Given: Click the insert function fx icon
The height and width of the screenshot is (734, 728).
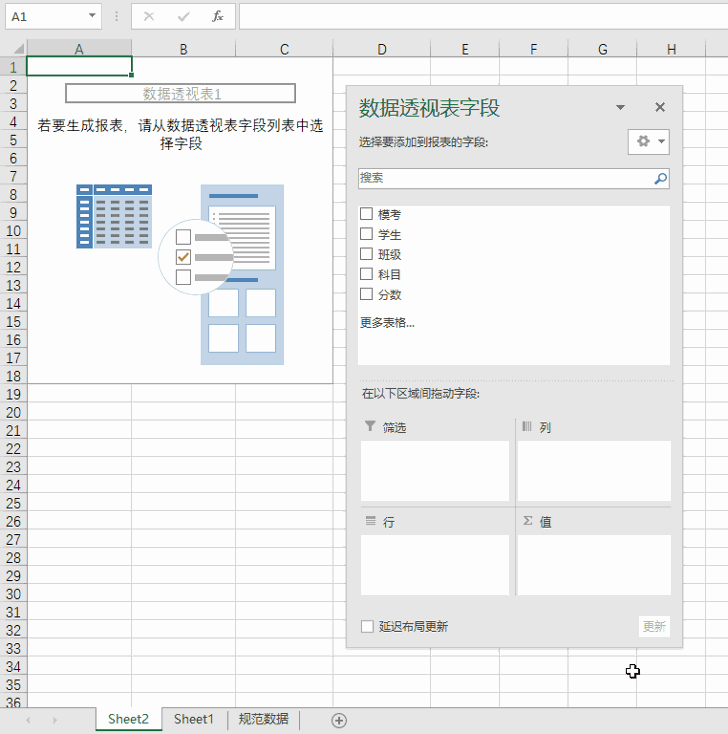Looking at the screenshot, I should click(217, 17).
